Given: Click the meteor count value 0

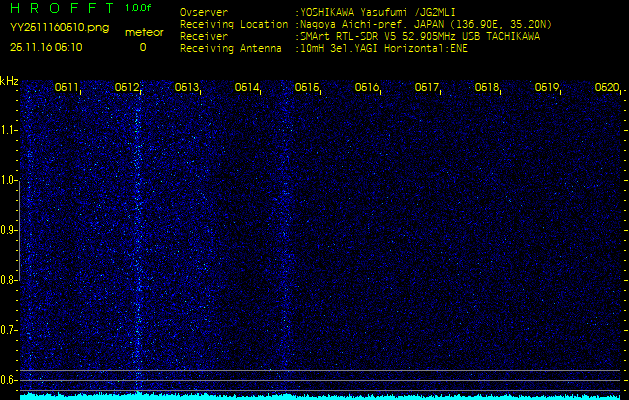Looking at the screenshot, I should tap(143, 48).
